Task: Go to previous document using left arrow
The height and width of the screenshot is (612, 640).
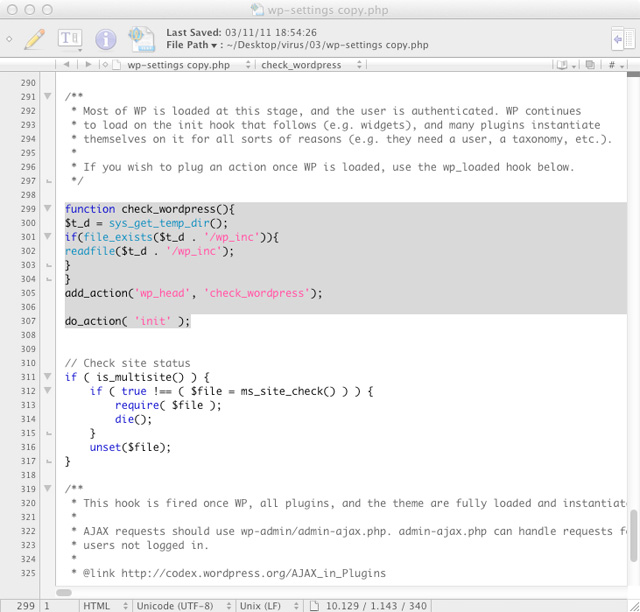Action: [66, 65]
